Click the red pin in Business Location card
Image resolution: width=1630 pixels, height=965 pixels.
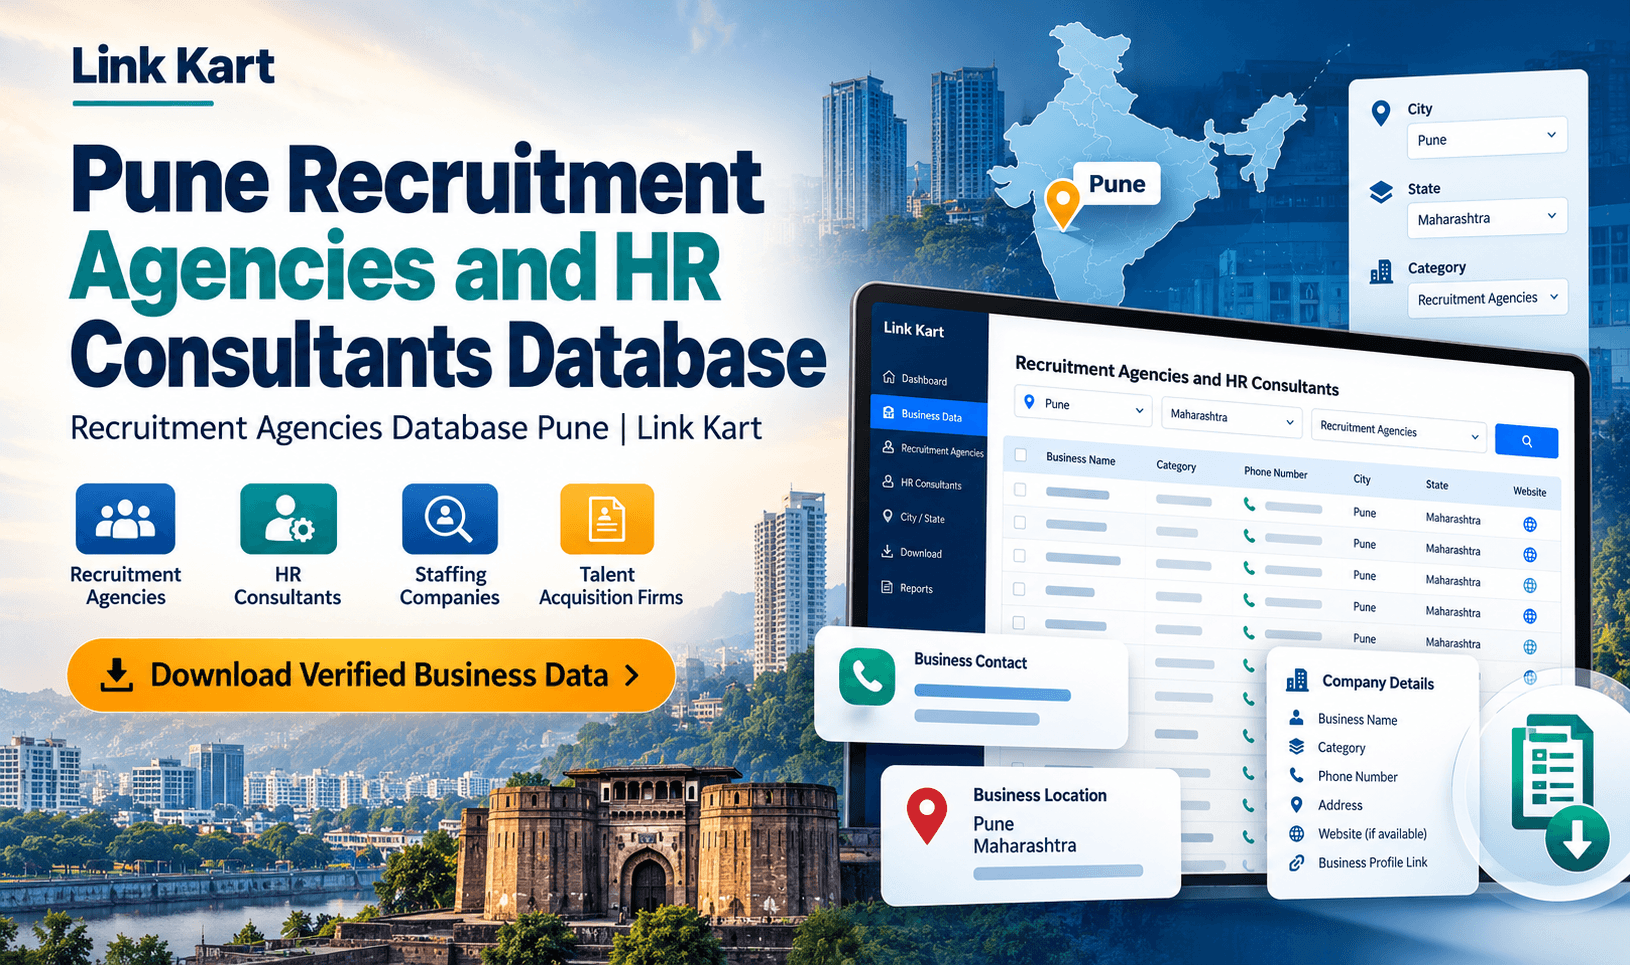927,816
